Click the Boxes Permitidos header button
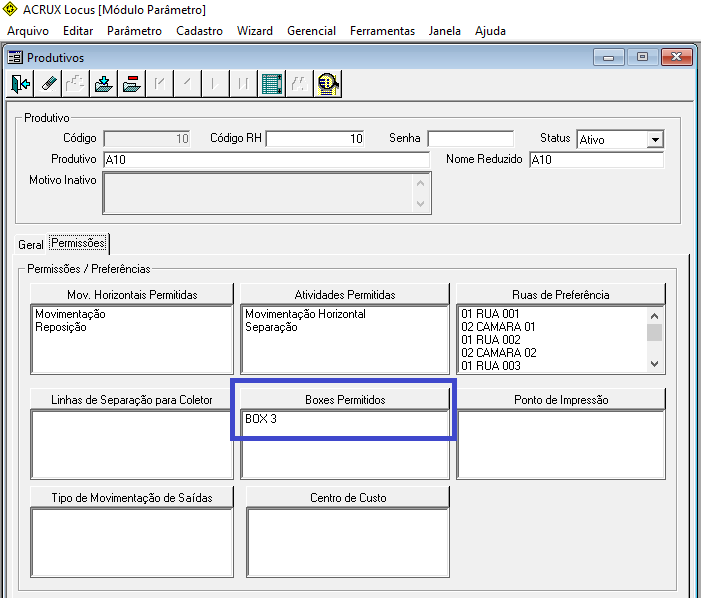Image resolution: width=701 pixels, height=598 pixels. 345,399
